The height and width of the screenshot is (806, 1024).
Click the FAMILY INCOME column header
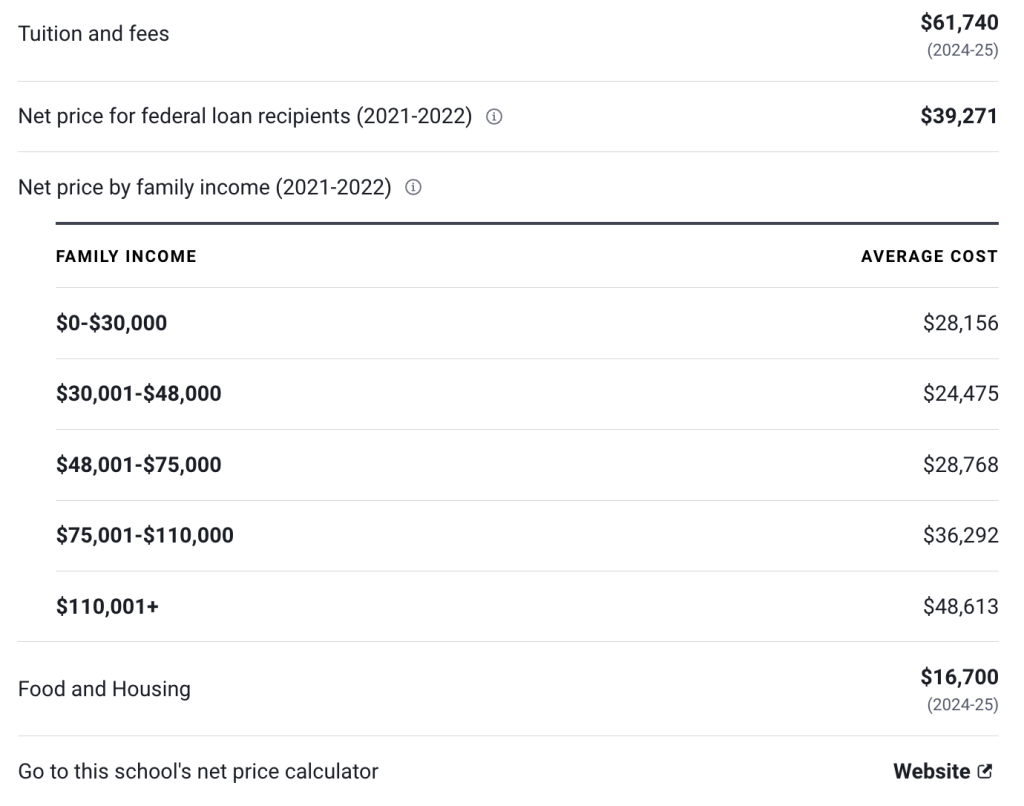127,256
